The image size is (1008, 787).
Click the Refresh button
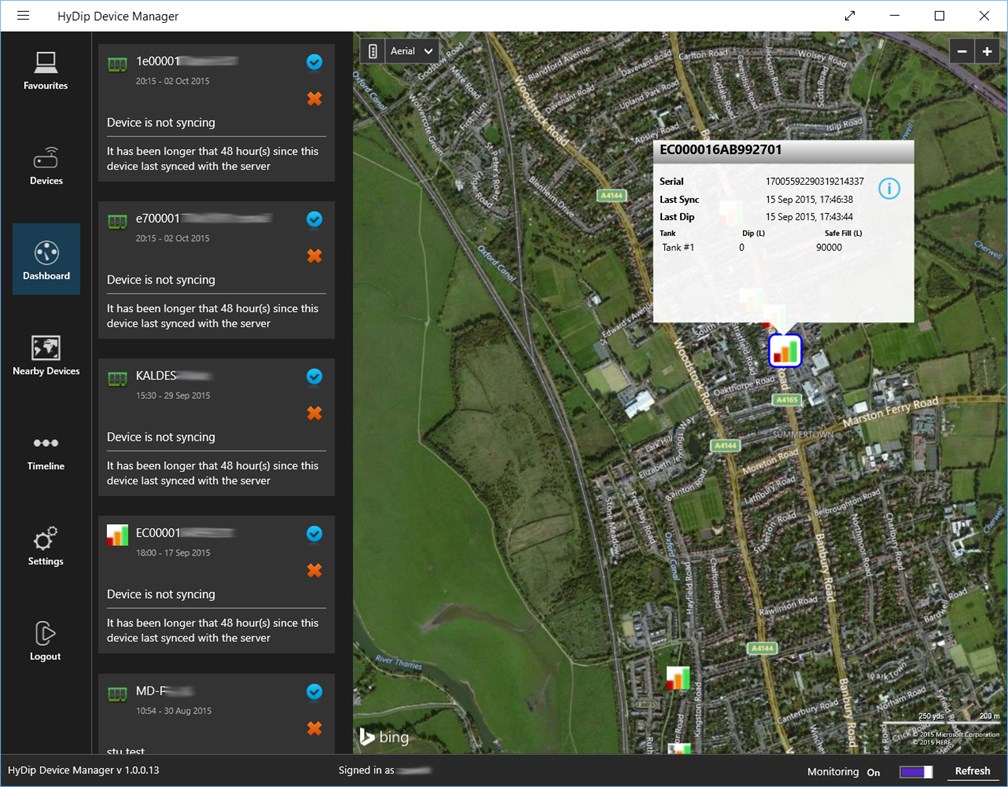[x=972, y=771]
